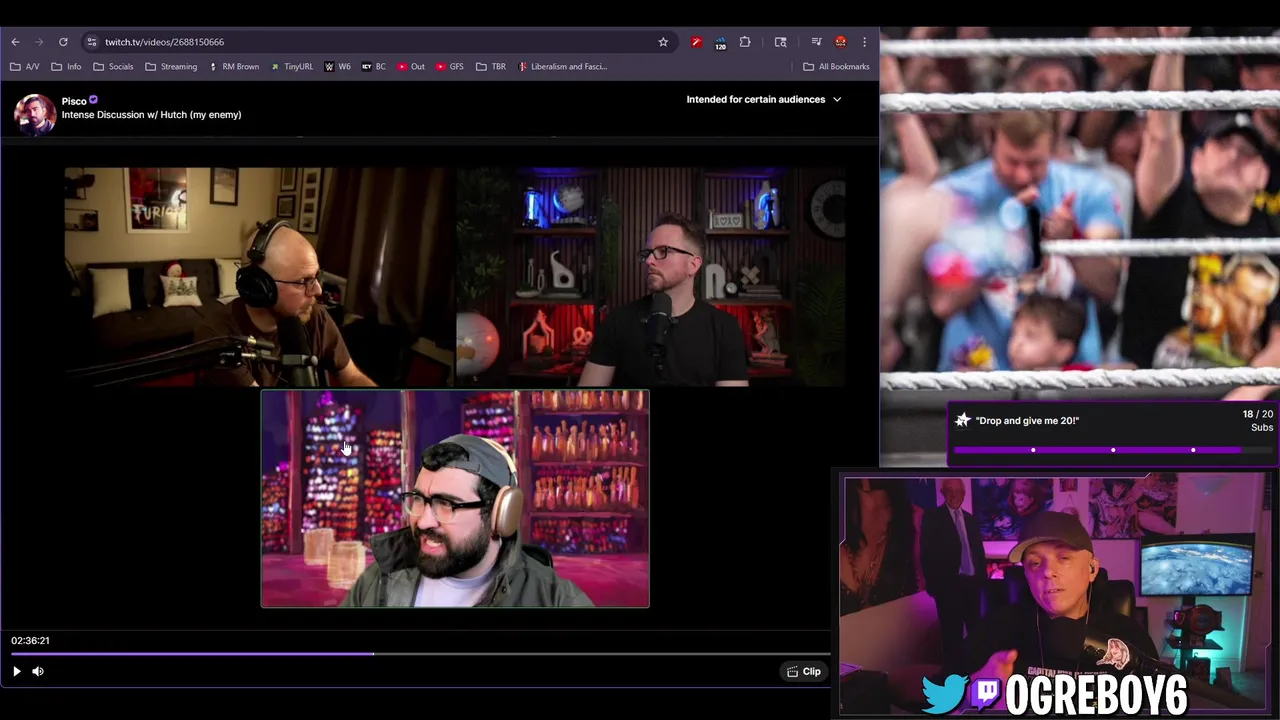
Task: Open the Extensions puzzle menu
Action: point(745,42)
